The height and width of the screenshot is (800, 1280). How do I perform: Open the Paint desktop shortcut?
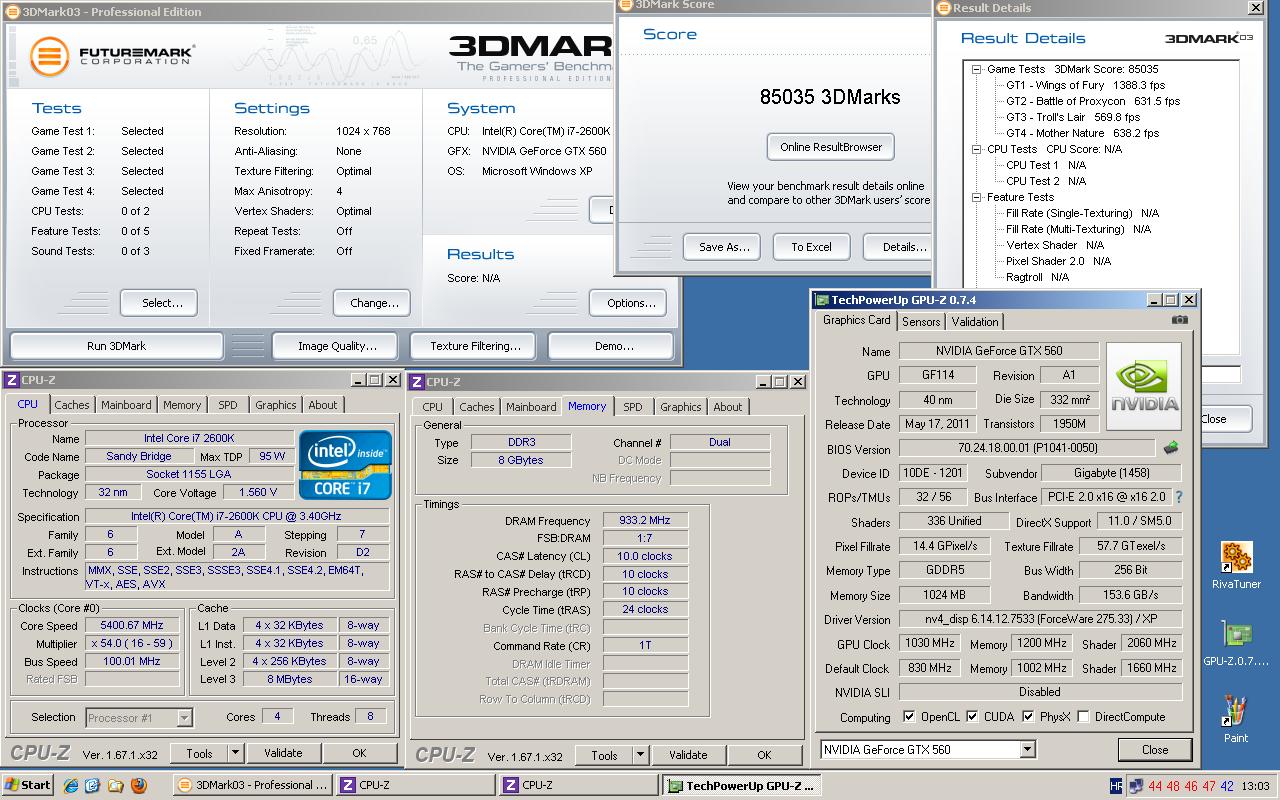tap(1236, 721)
